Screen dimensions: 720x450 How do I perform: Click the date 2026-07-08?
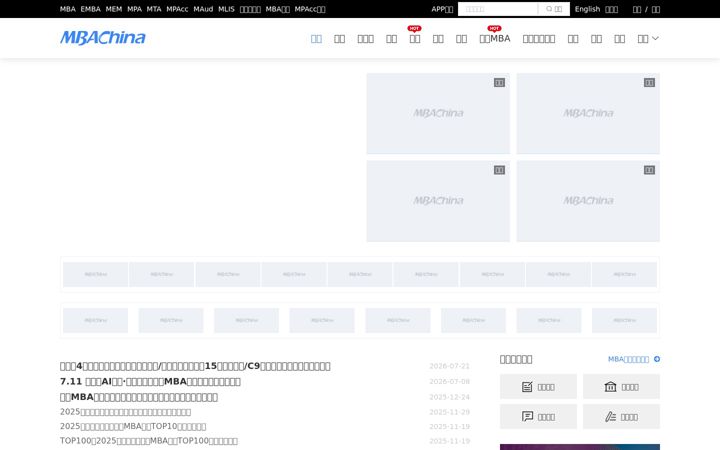[450, 382]
